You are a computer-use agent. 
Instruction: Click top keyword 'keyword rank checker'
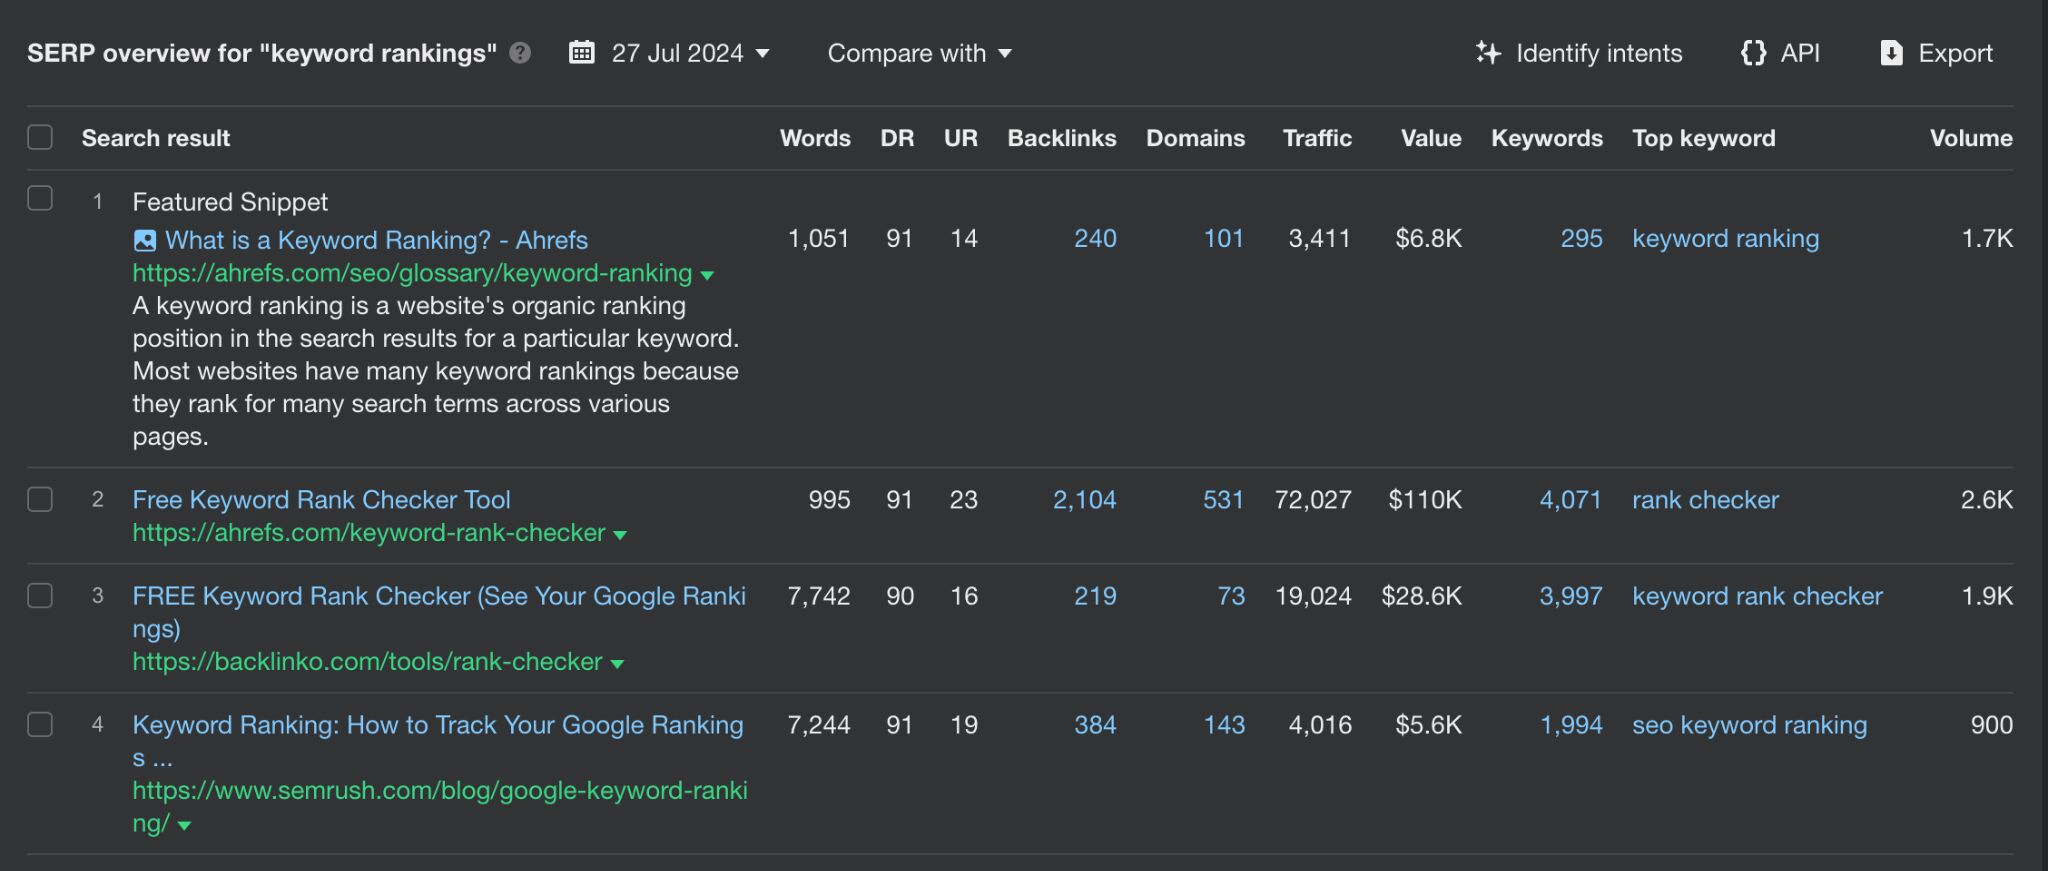(x=1757, y=596)
